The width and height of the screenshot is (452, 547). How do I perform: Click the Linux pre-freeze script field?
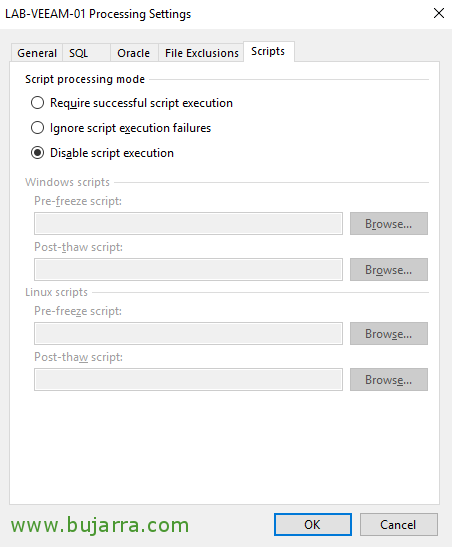[x=188, y=334]
